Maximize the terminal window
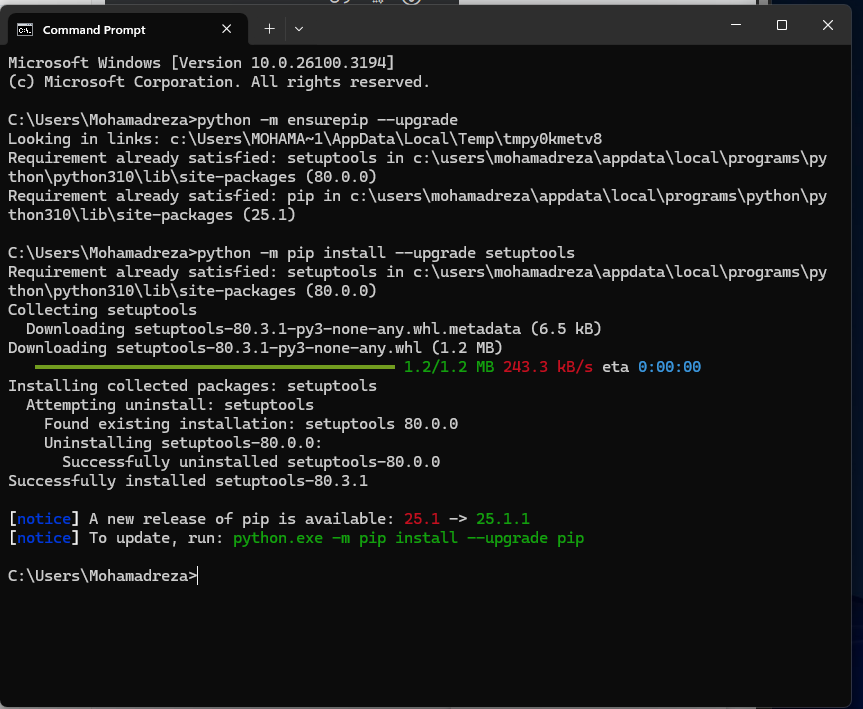The height and width of the screenshot is (709, 863). [782, 25]
